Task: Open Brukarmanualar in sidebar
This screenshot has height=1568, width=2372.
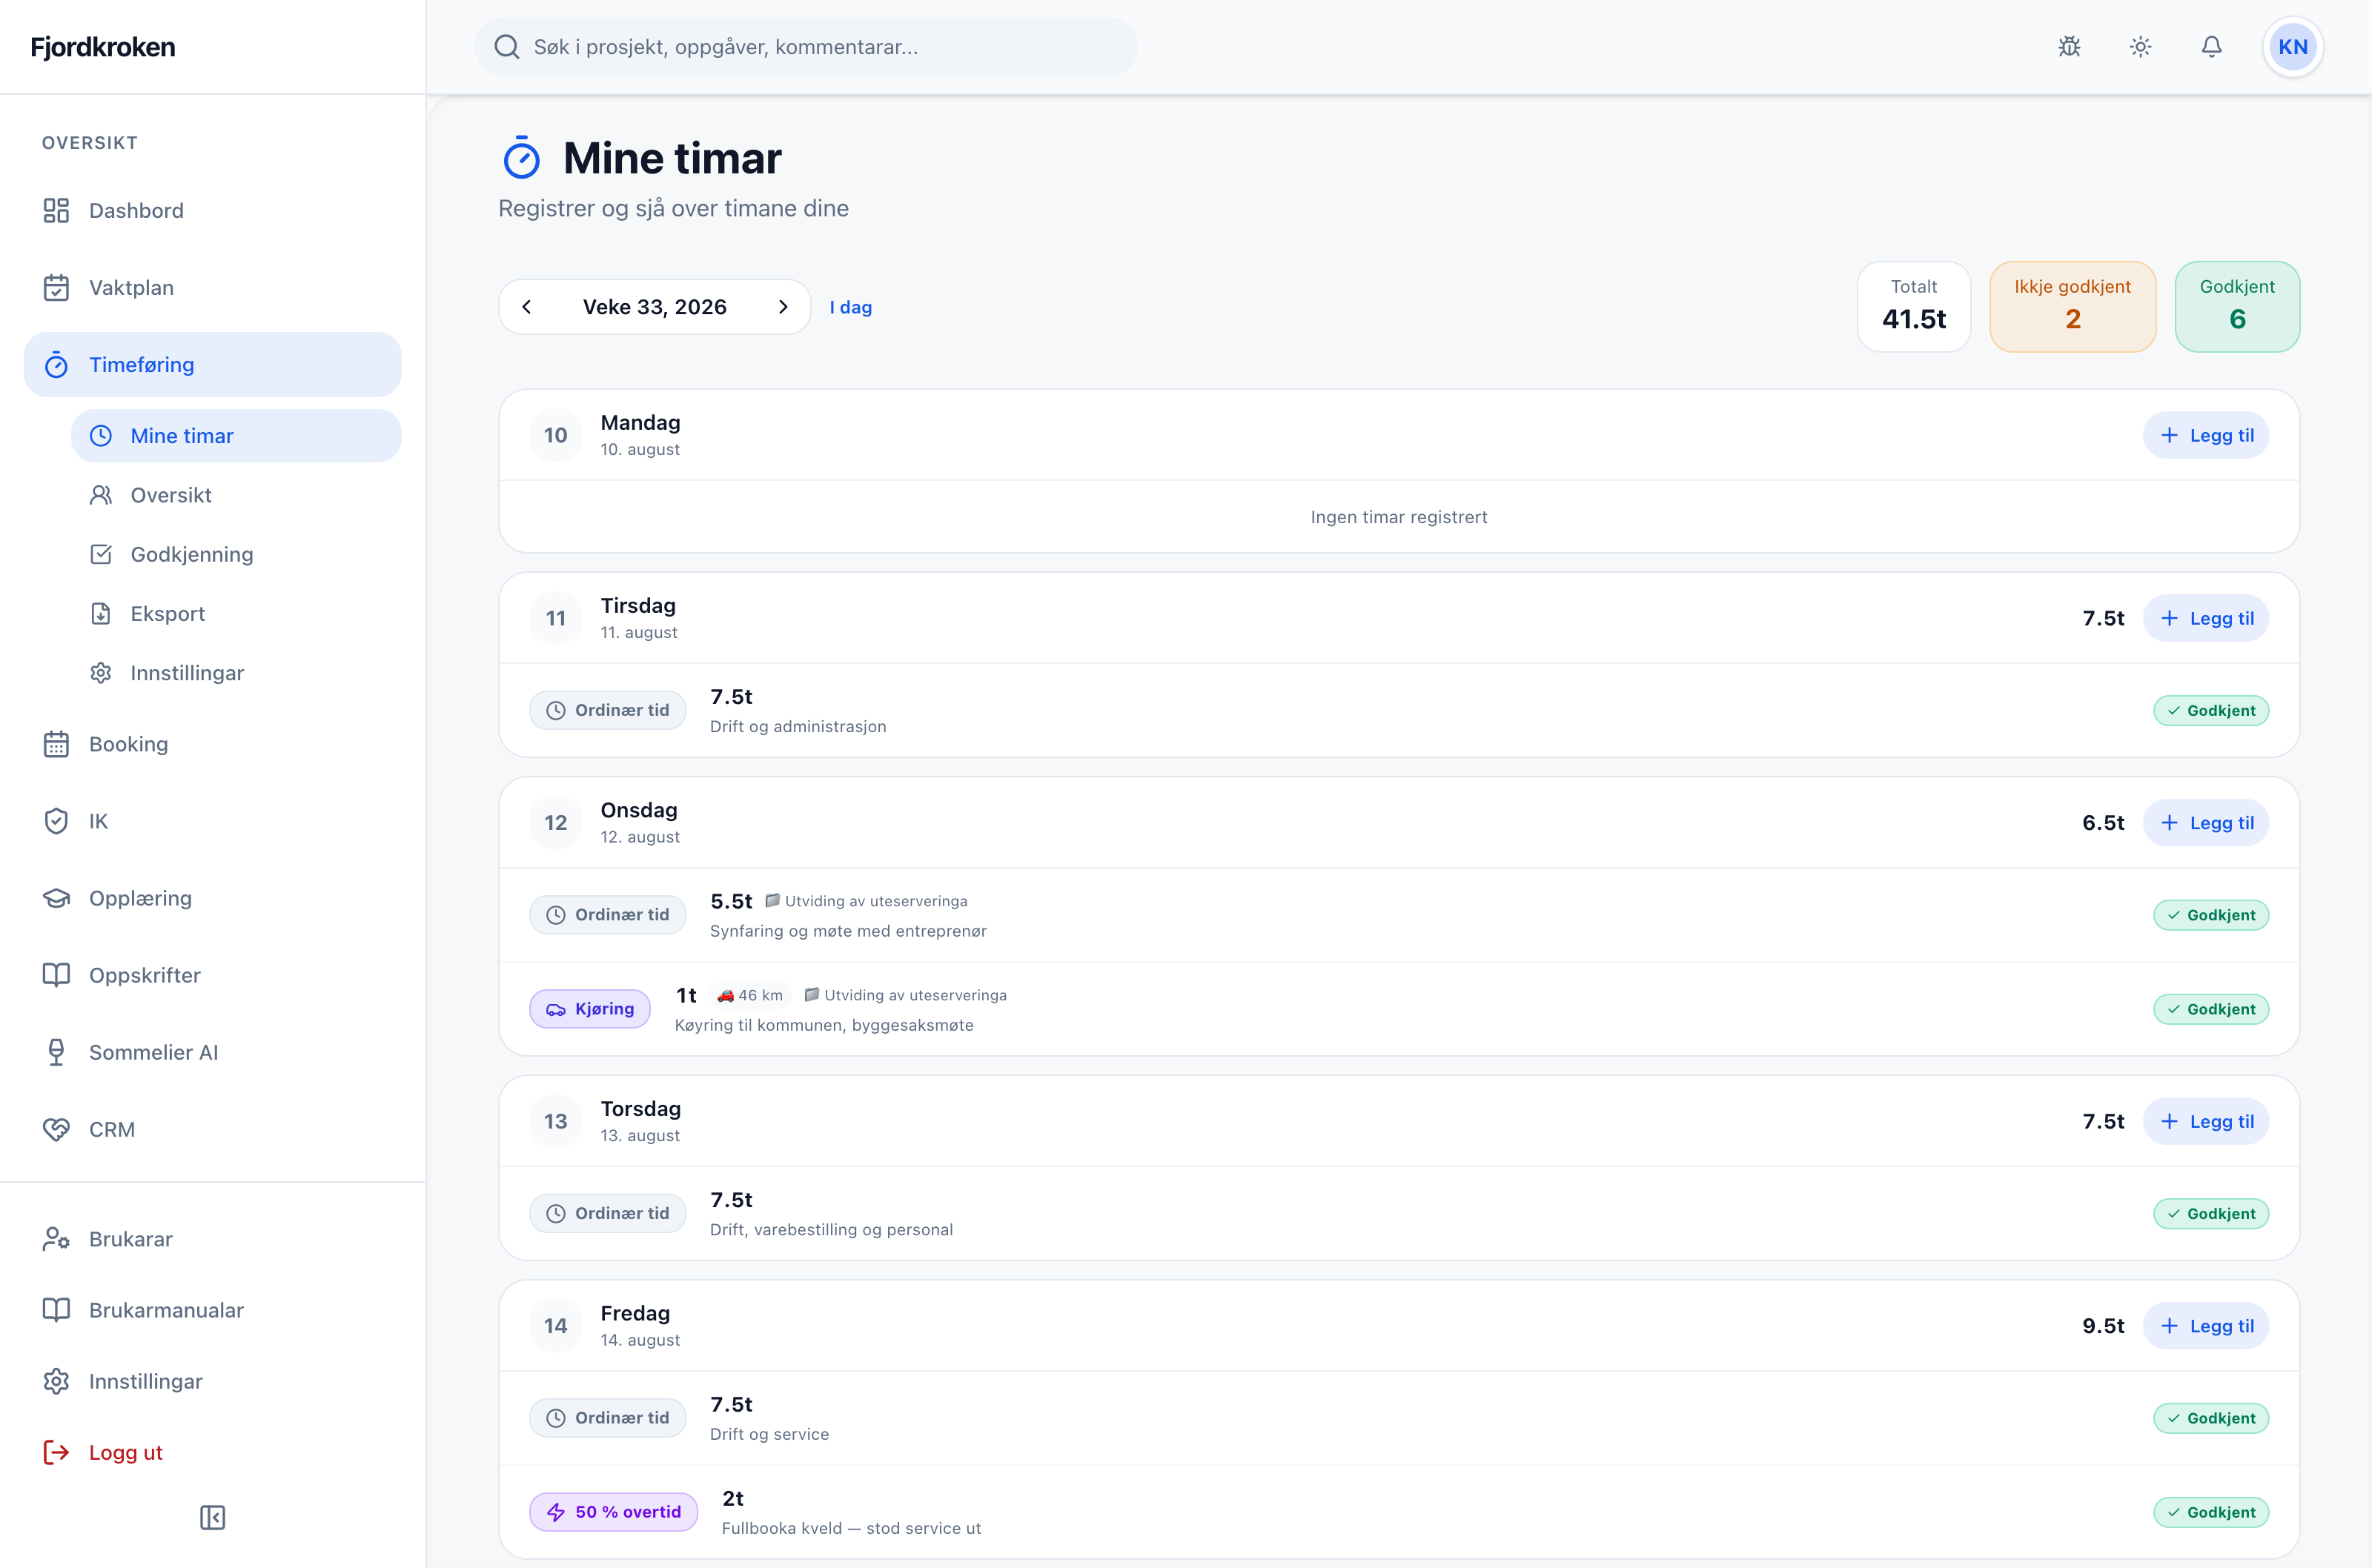Action: pyautogui.click(x=213, y=1310)
